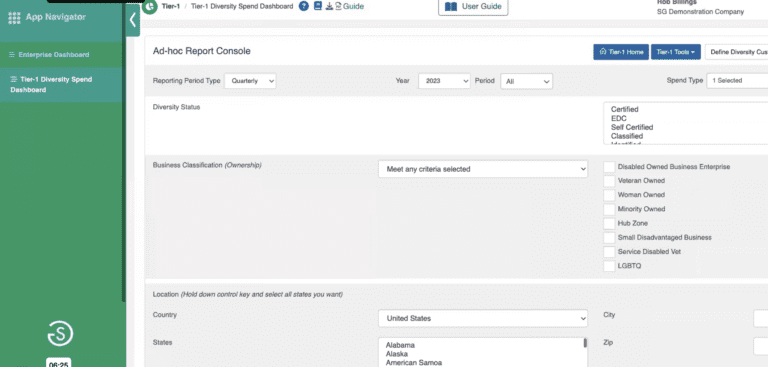Open the Meet any criteria selected dropdown
This screenshot has height=367, width=768.
(x=483, y=169)
